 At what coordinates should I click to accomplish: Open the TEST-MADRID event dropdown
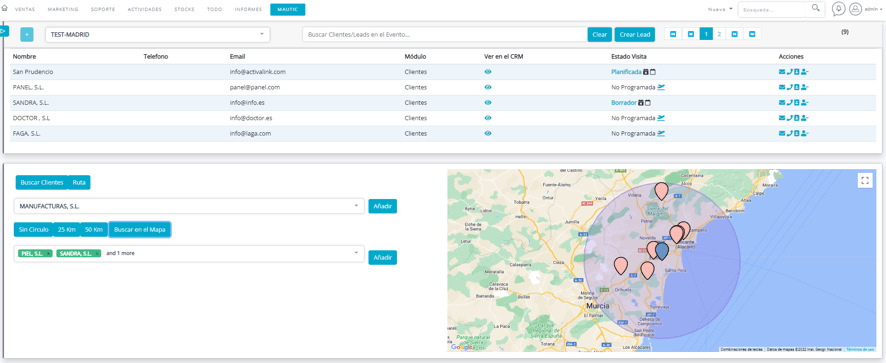click(158, 34)
